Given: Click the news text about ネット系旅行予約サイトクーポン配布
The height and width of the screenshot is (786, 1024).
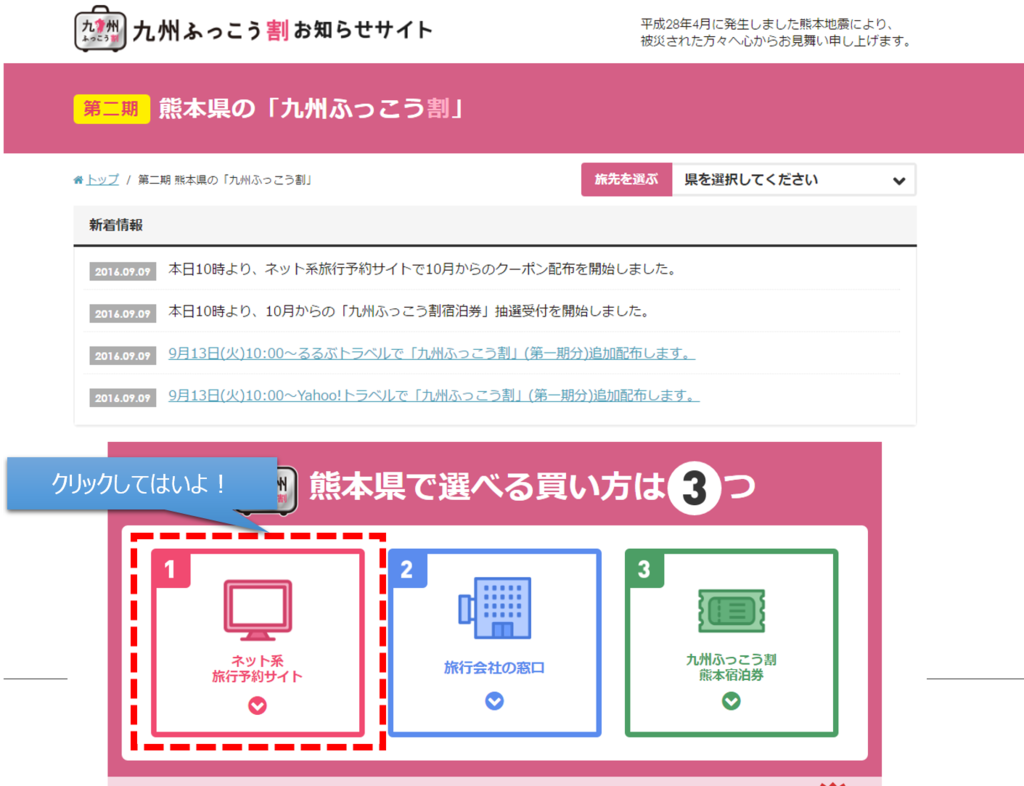Looking at the screenshot, I should 422,269.
